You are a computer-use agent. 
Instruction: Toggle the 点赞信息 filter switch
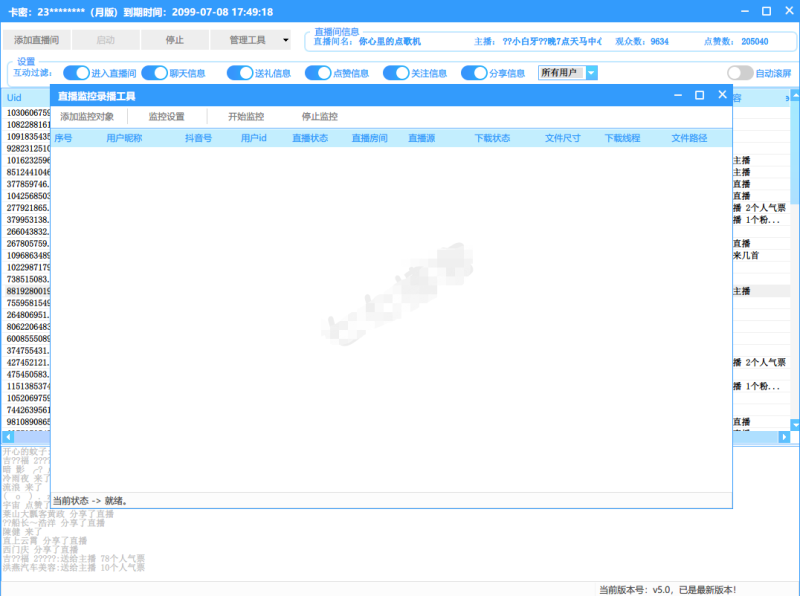click(x=318, y=73)
